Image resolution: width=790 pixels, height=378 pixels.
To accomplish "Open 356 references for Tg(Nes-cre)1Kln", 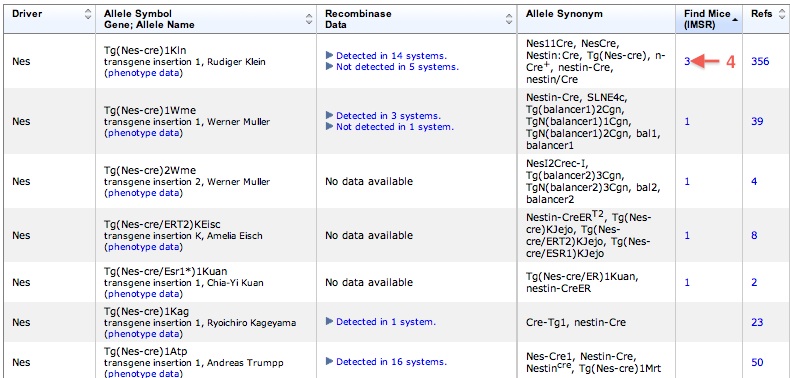I will pos(760,61).
